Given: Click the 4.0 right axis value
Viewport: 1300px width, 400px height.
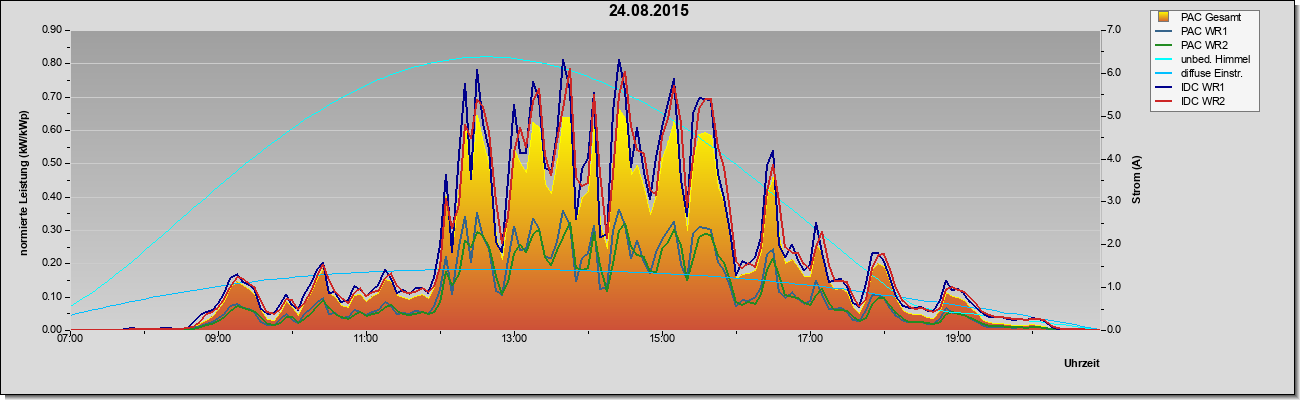Looking at the screenshot, I should pyautogui.click(x=1113, y=158).
